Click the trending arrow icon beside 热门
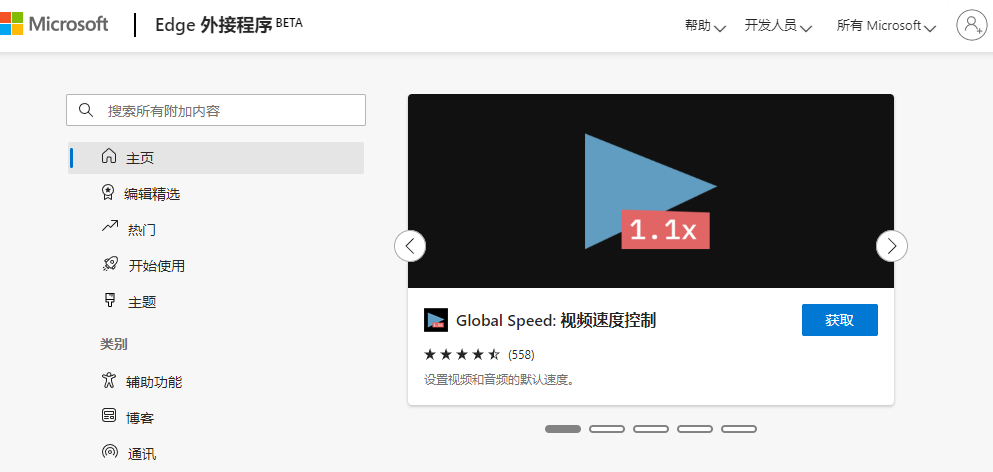This screenshot has width=993, height=472. (110, 227)
